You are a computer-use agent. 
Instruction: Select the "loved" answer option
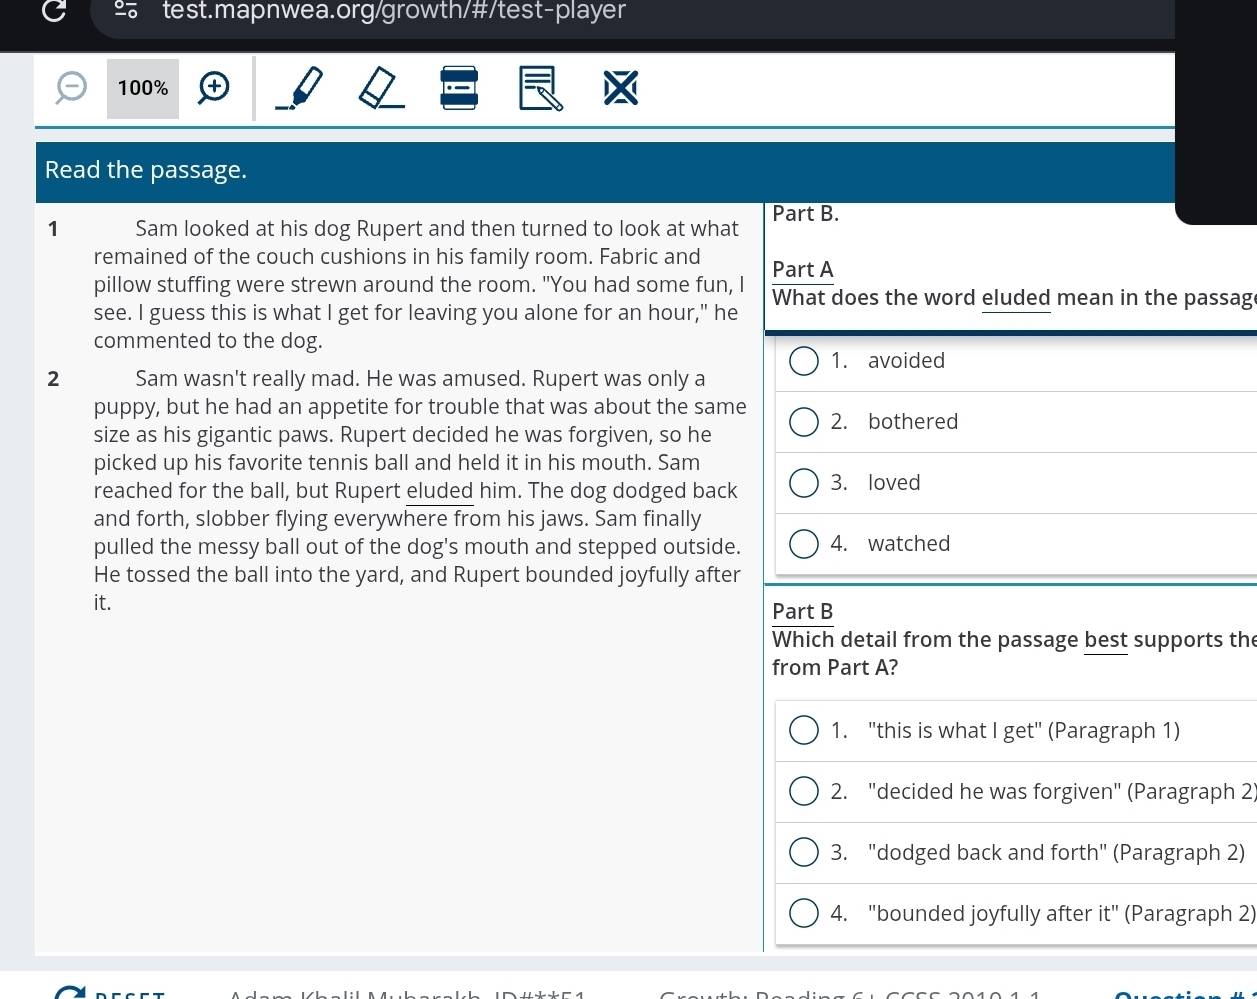pos(804,483)
